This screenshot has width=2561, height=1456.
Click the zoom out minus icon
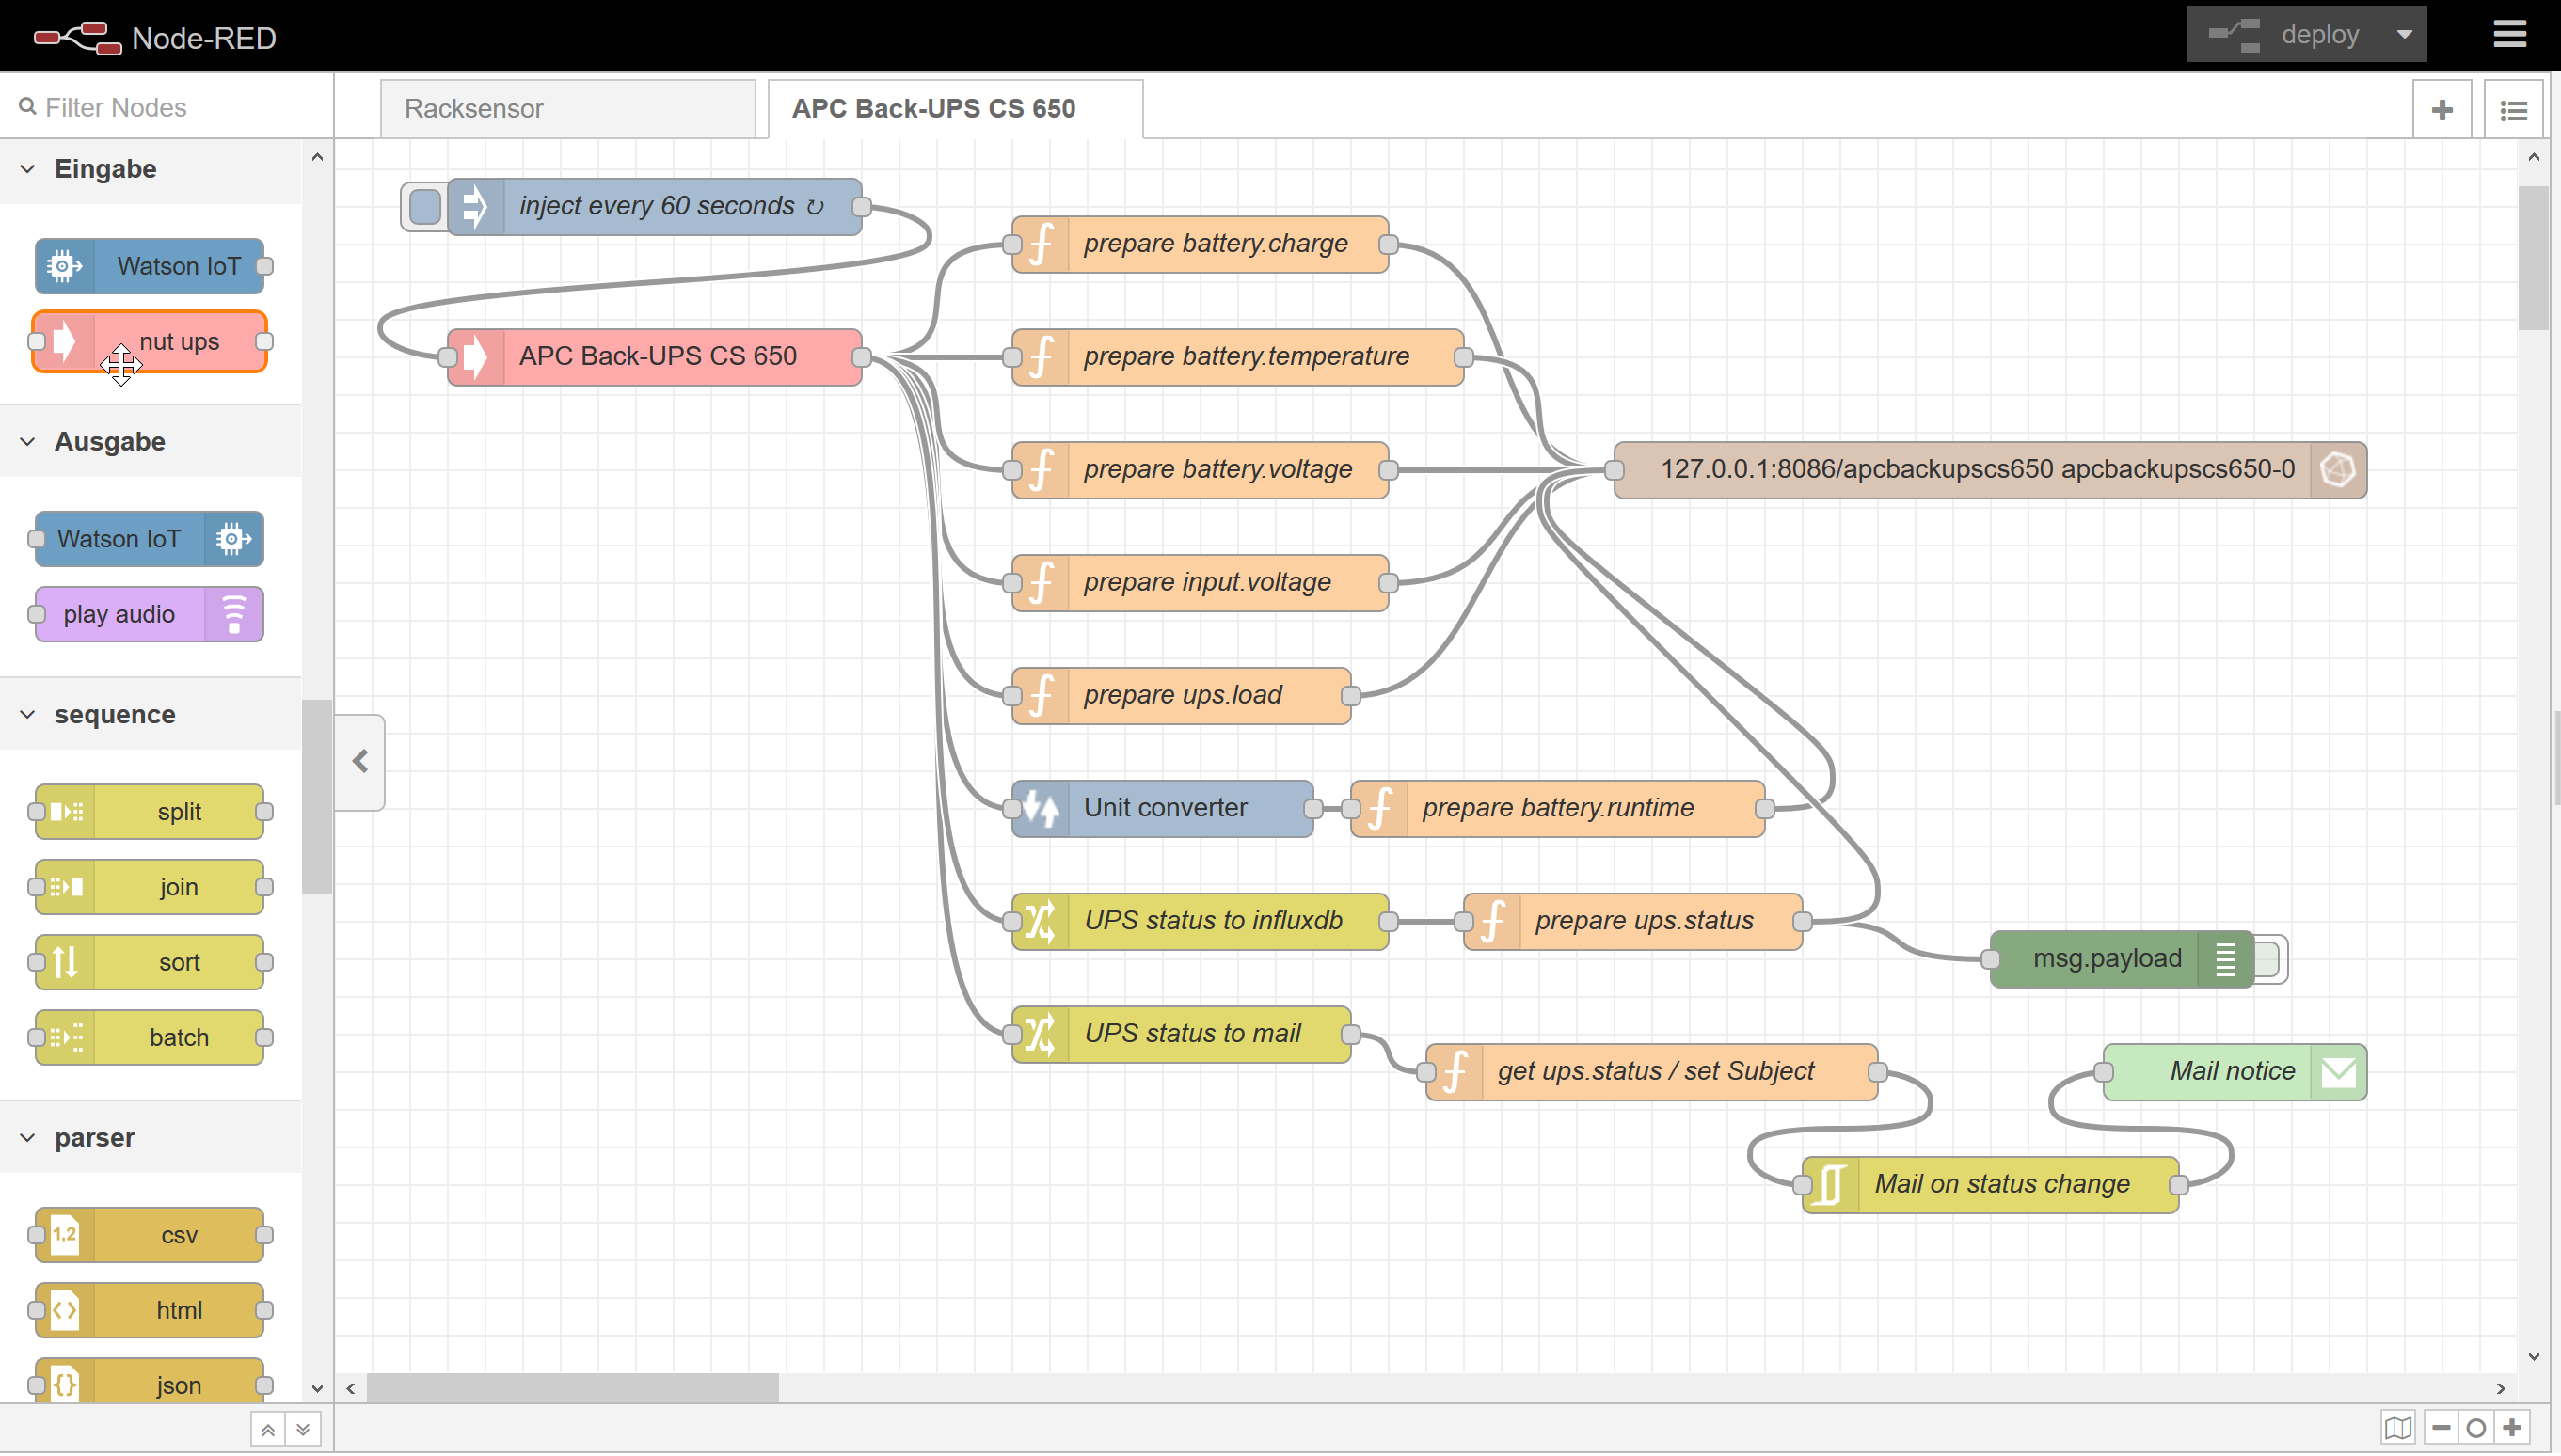(2440, 1427)
